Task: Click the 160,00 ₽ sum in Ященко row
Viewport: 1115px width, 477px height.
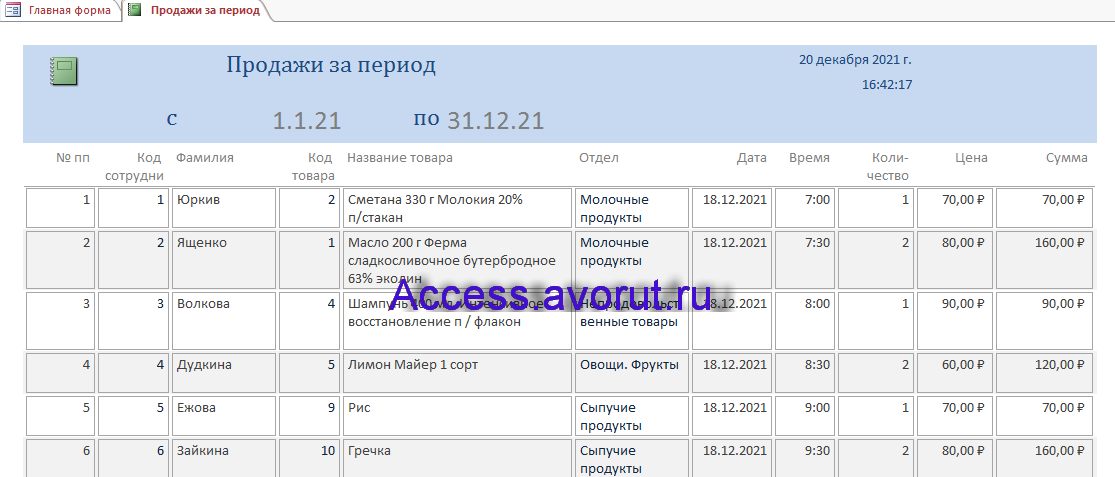Action: click(1045, 258)
